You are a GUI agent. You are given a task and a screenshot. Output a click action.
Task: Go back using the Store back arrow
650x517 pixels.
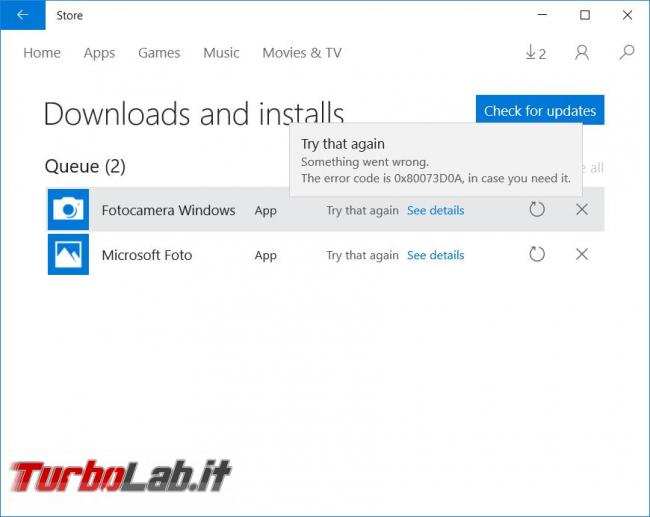[23, 15]
